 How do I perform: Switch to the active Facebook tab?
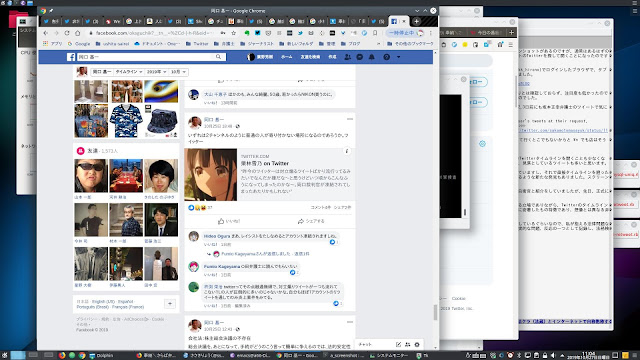pyautogui.click(x=398, y=21)
